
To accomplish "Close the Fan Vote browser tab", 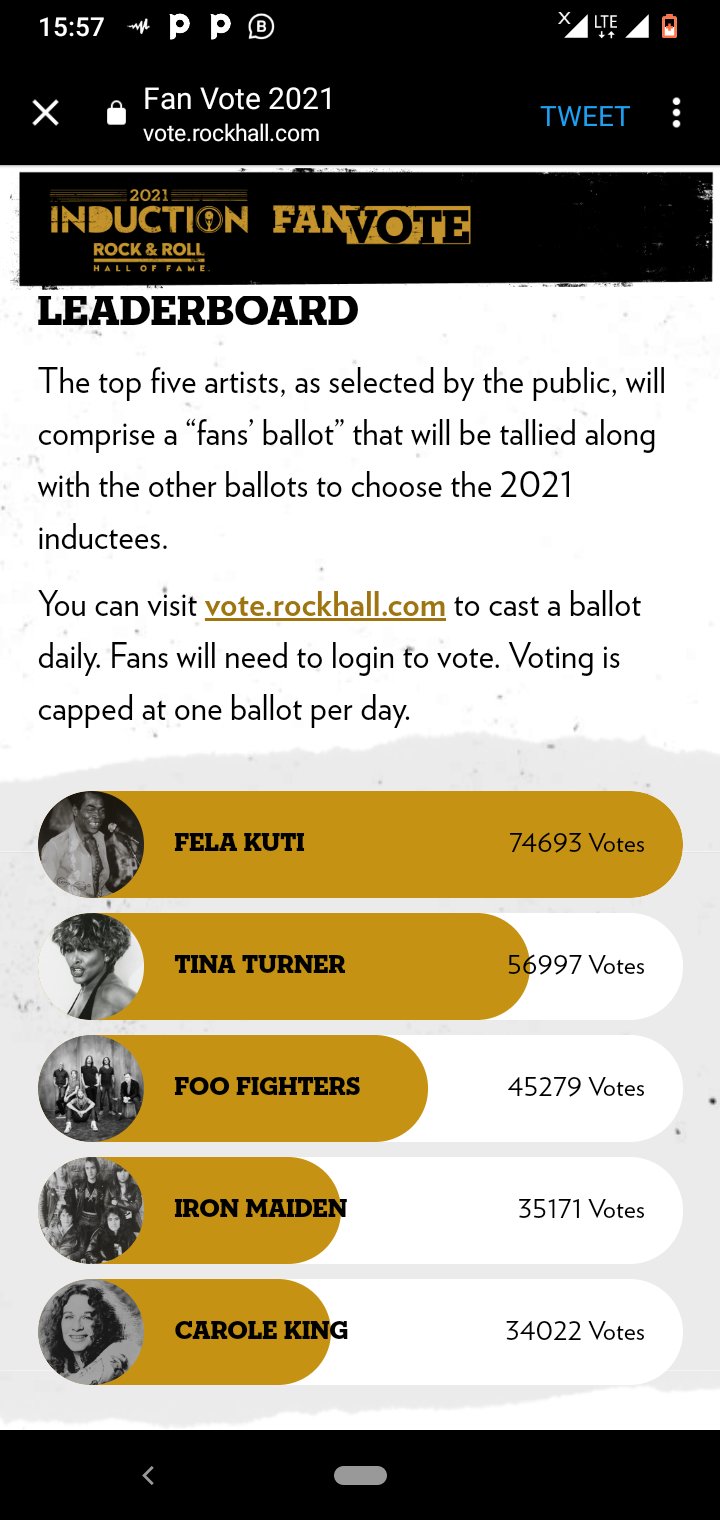I will point(46,114).
